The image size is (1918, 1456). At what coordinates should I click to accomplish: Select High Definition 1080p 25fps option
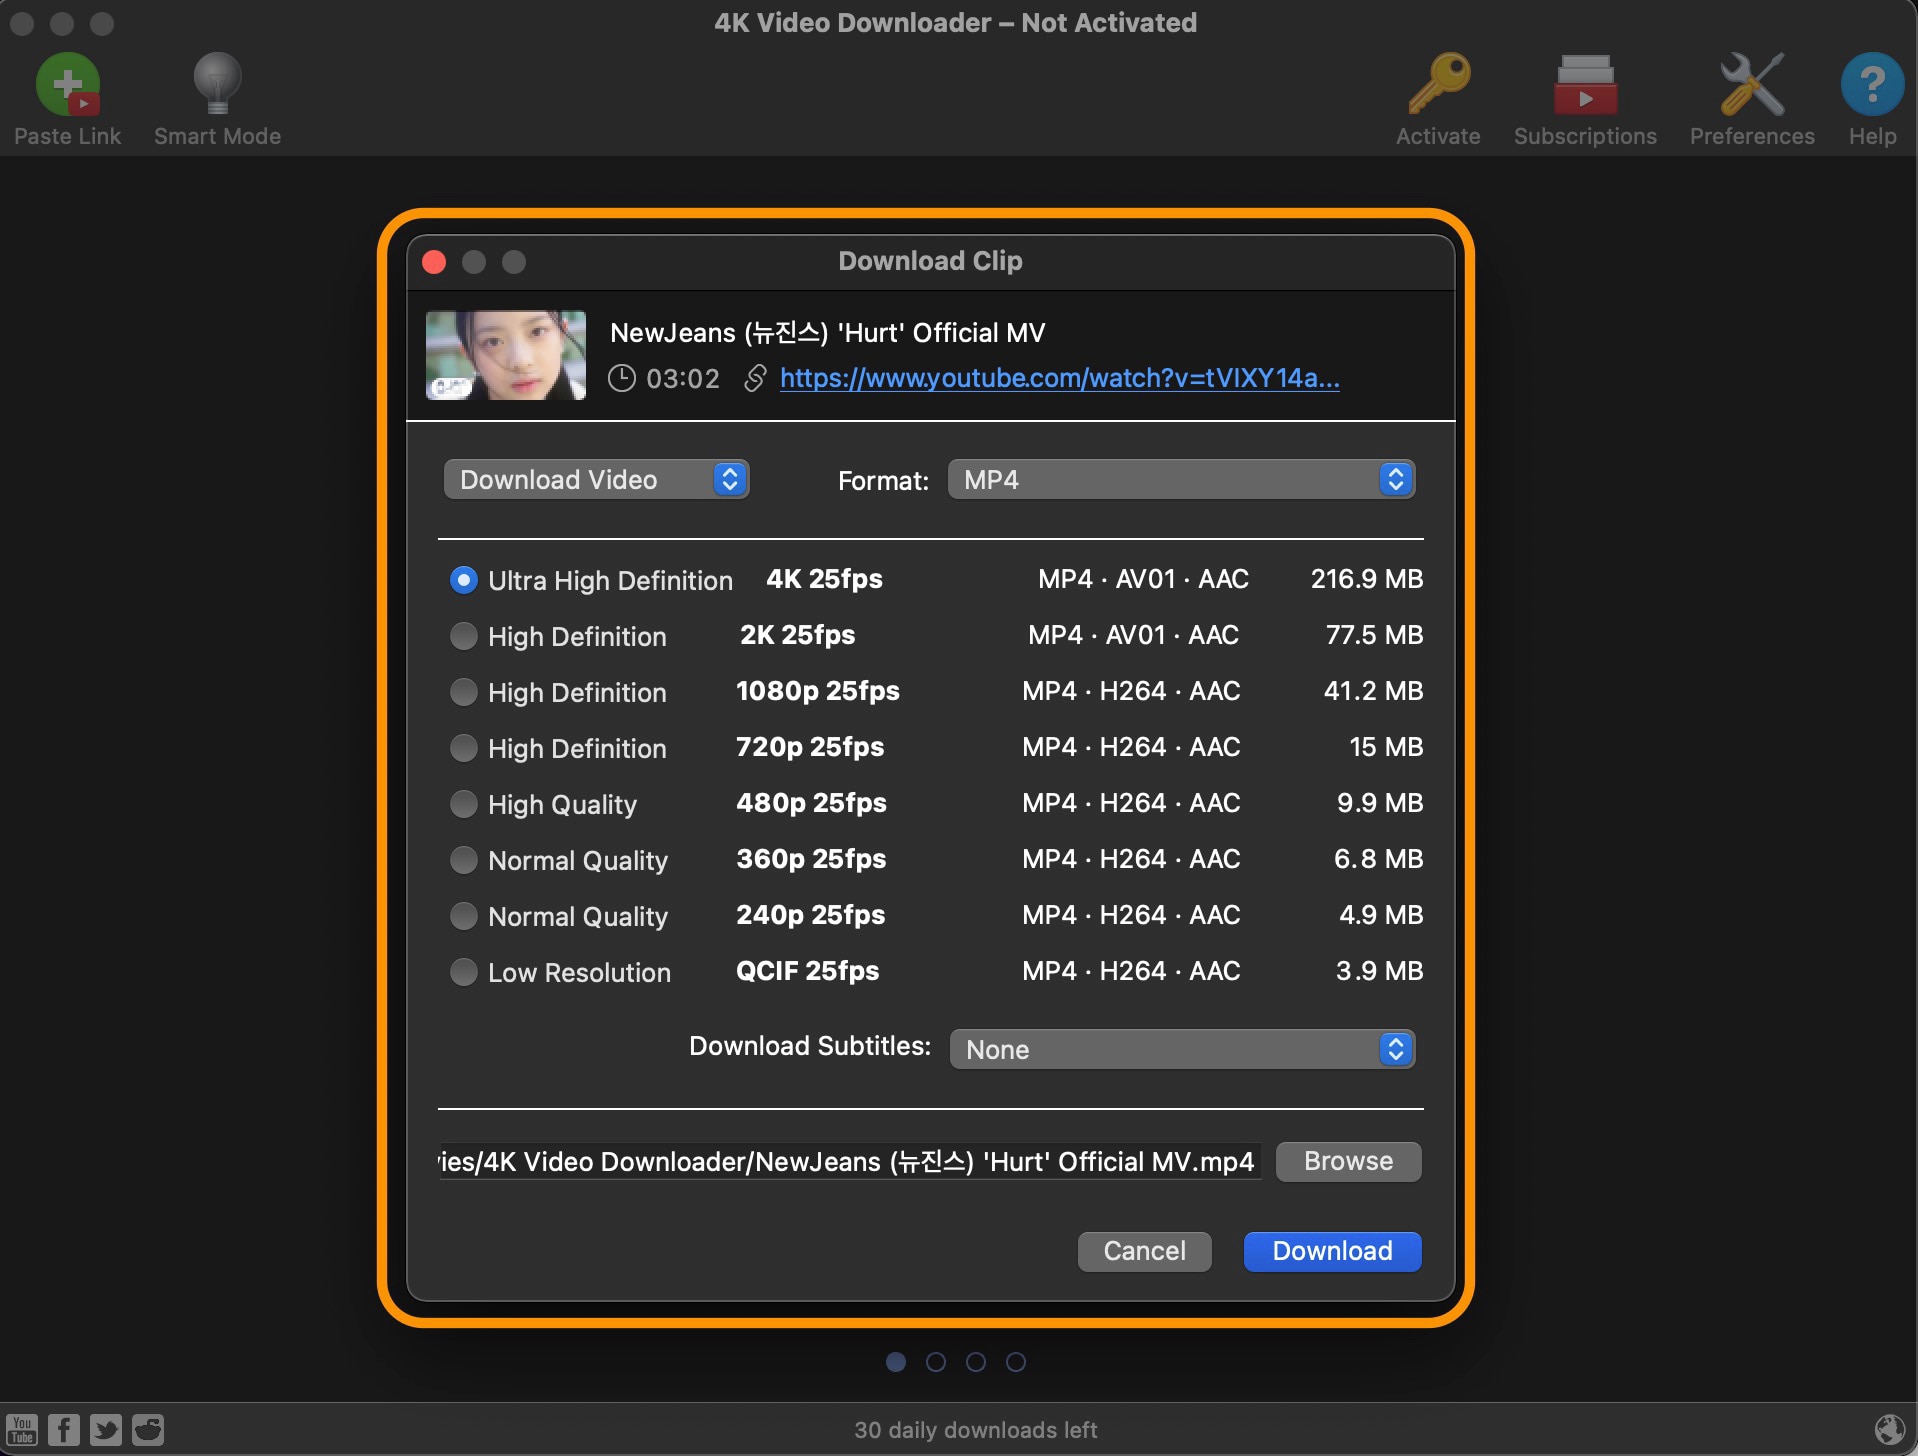pyautogui.click(x=464, y=692)
